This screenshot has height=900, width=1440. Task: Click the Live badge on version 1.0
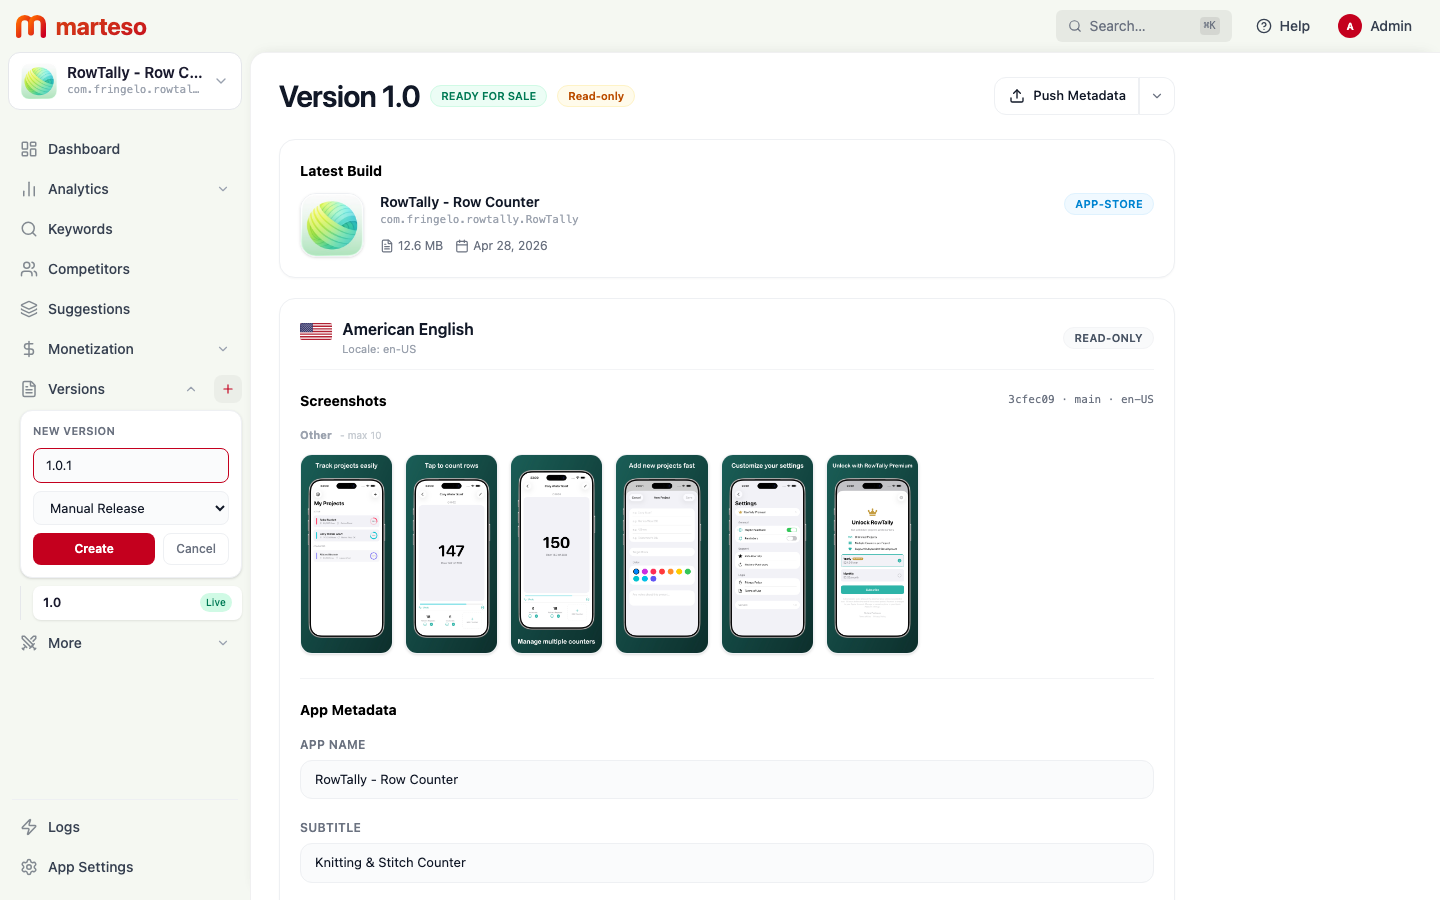[216, 602]
